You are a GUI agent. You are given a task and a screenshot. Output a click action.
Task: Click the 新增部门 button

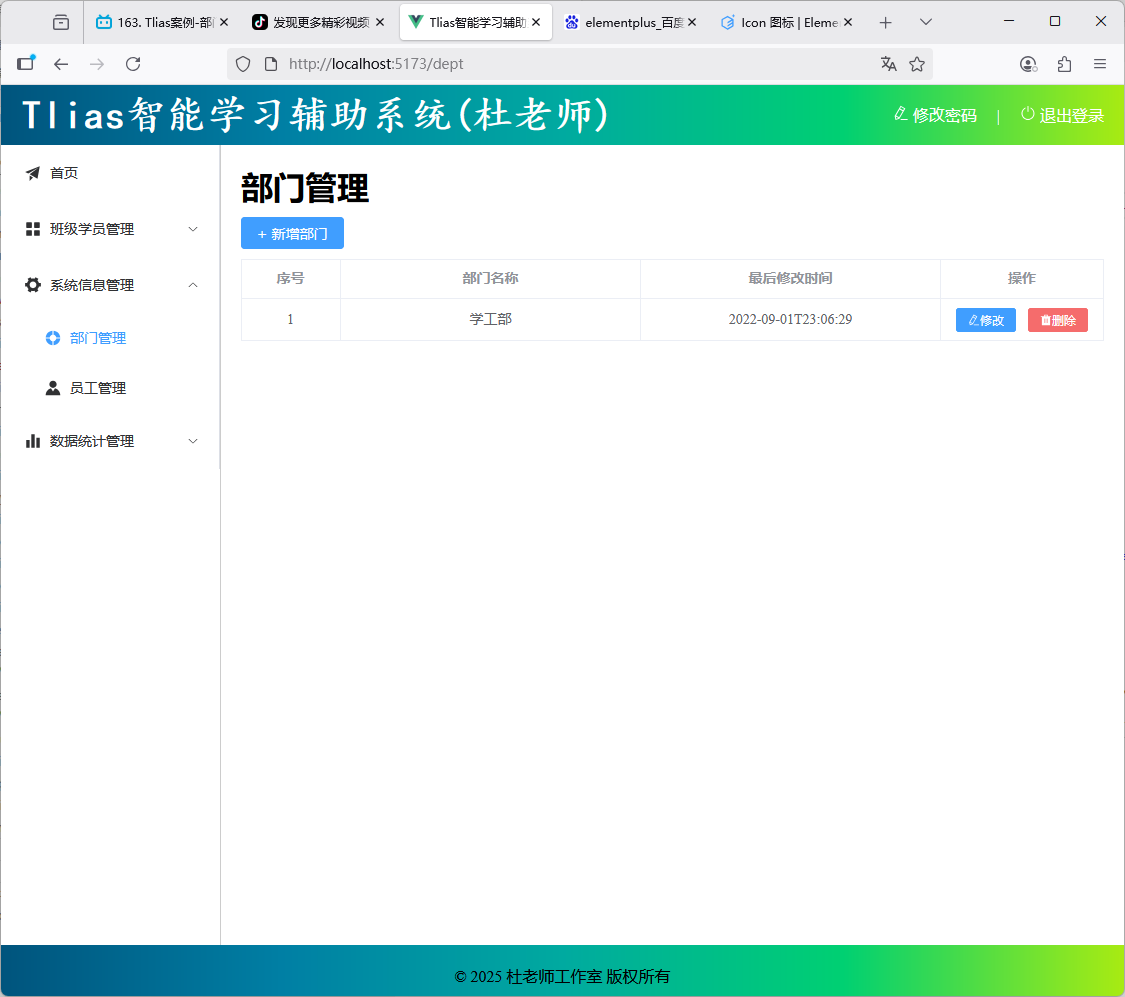292,233
